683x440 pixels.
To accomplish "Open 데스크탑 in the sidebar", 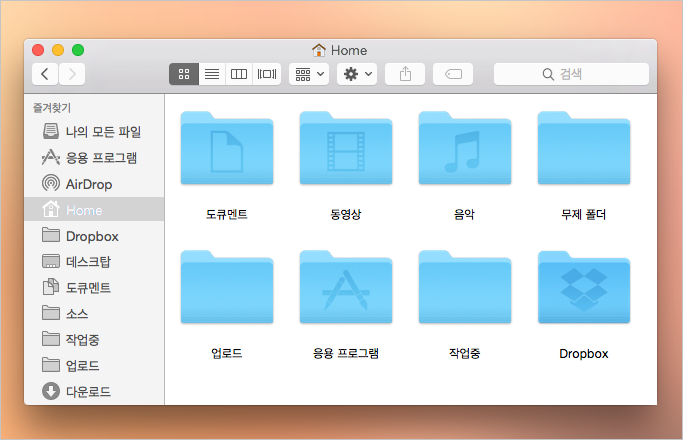I will (95, 261).
